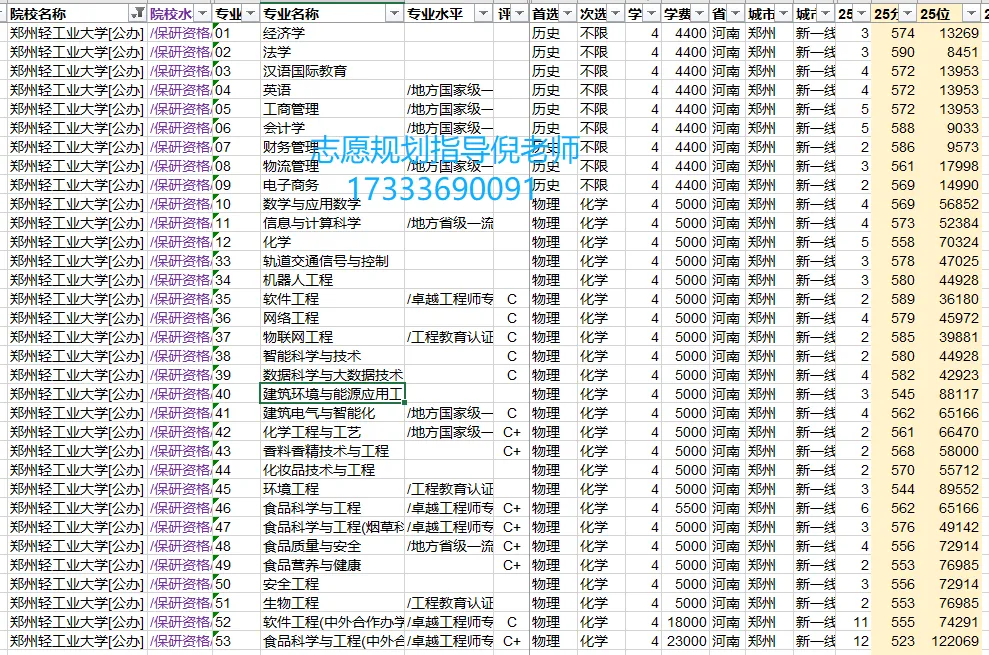Click the major cell 化学工程与工艺
The width and height of the screenshot is (989, 655).
[332, 432]
